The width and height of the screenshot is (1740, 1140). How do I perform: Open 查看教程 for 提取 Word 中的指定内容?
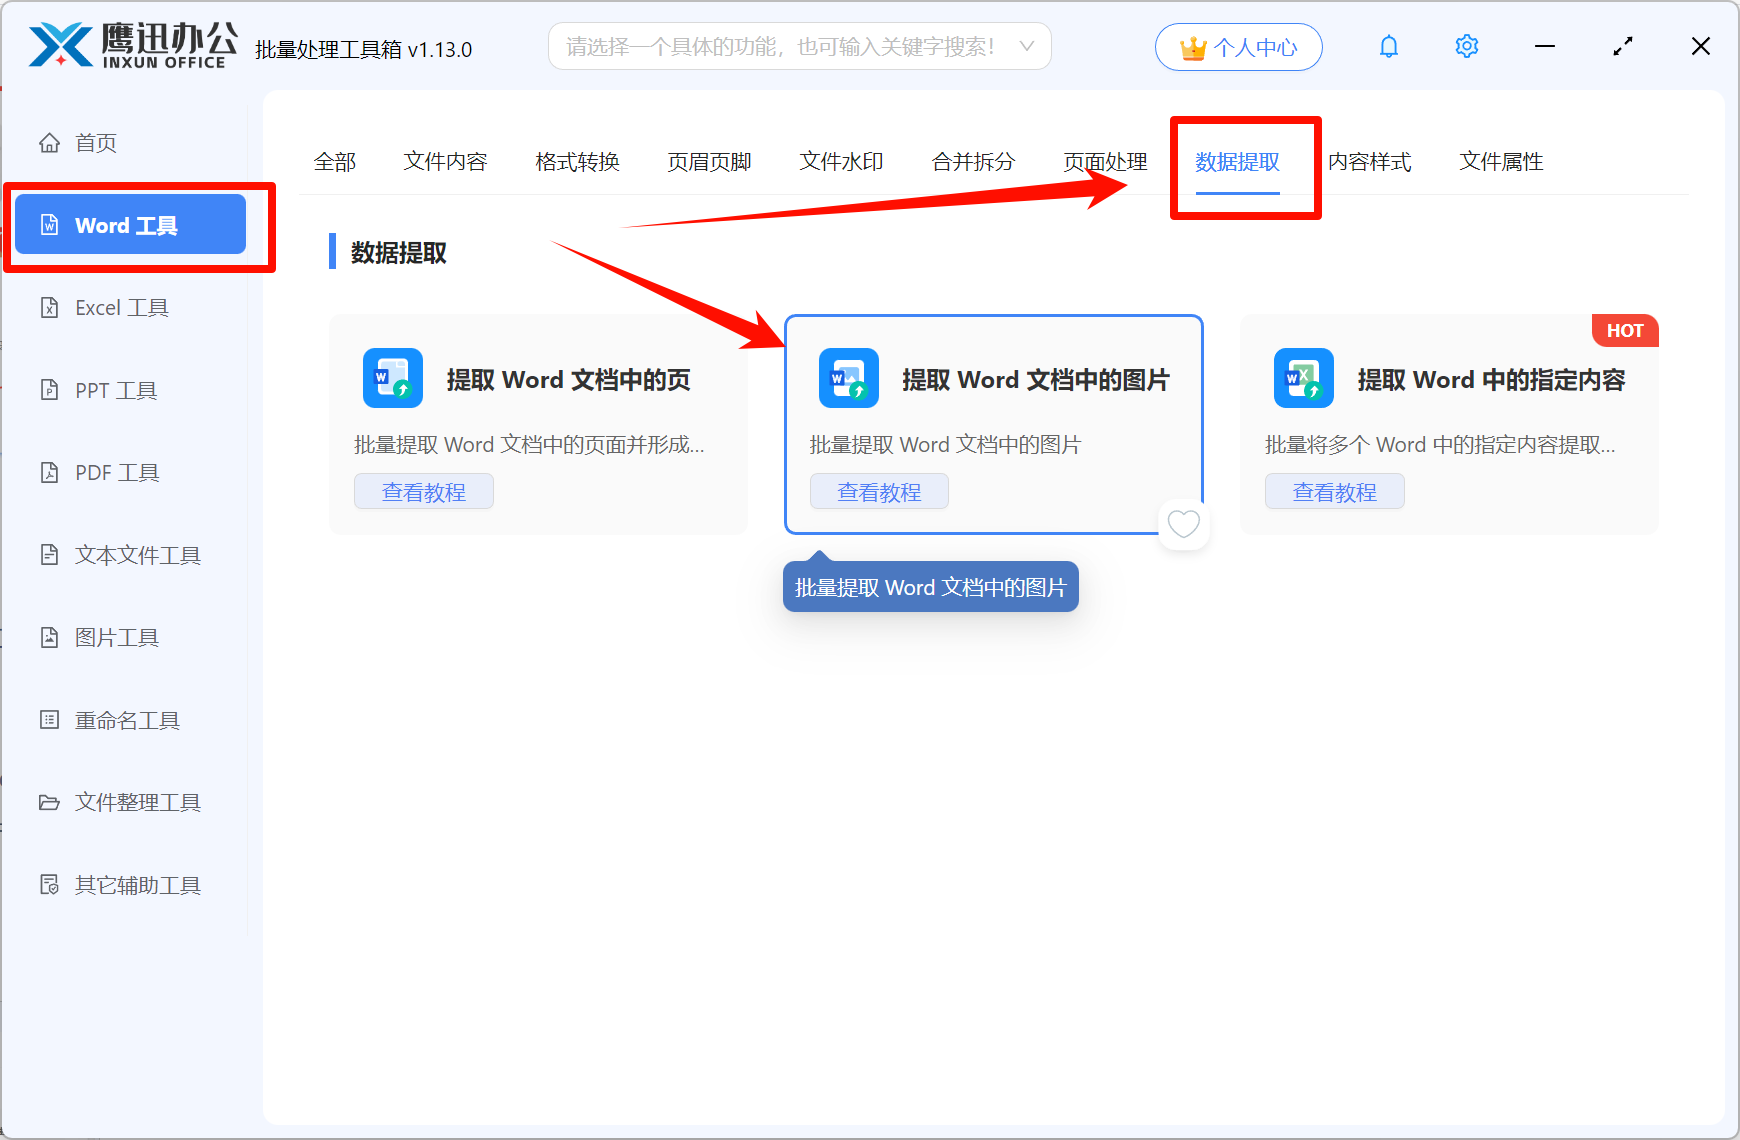[1335, 491]
